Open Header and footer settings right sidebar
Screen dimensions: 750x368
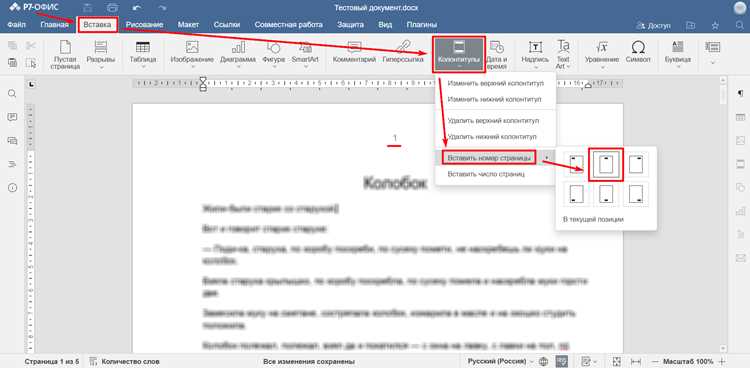click(x=741, y=164)
